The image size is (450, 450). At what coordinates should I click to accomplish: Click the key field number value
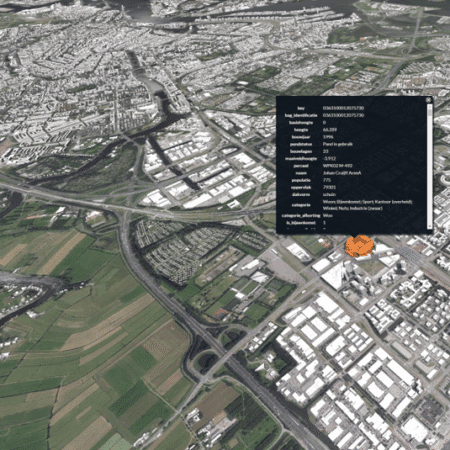(343, 108)
